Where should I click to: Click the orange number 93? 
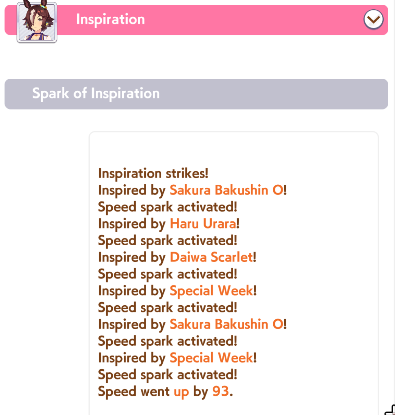(221, 391)
